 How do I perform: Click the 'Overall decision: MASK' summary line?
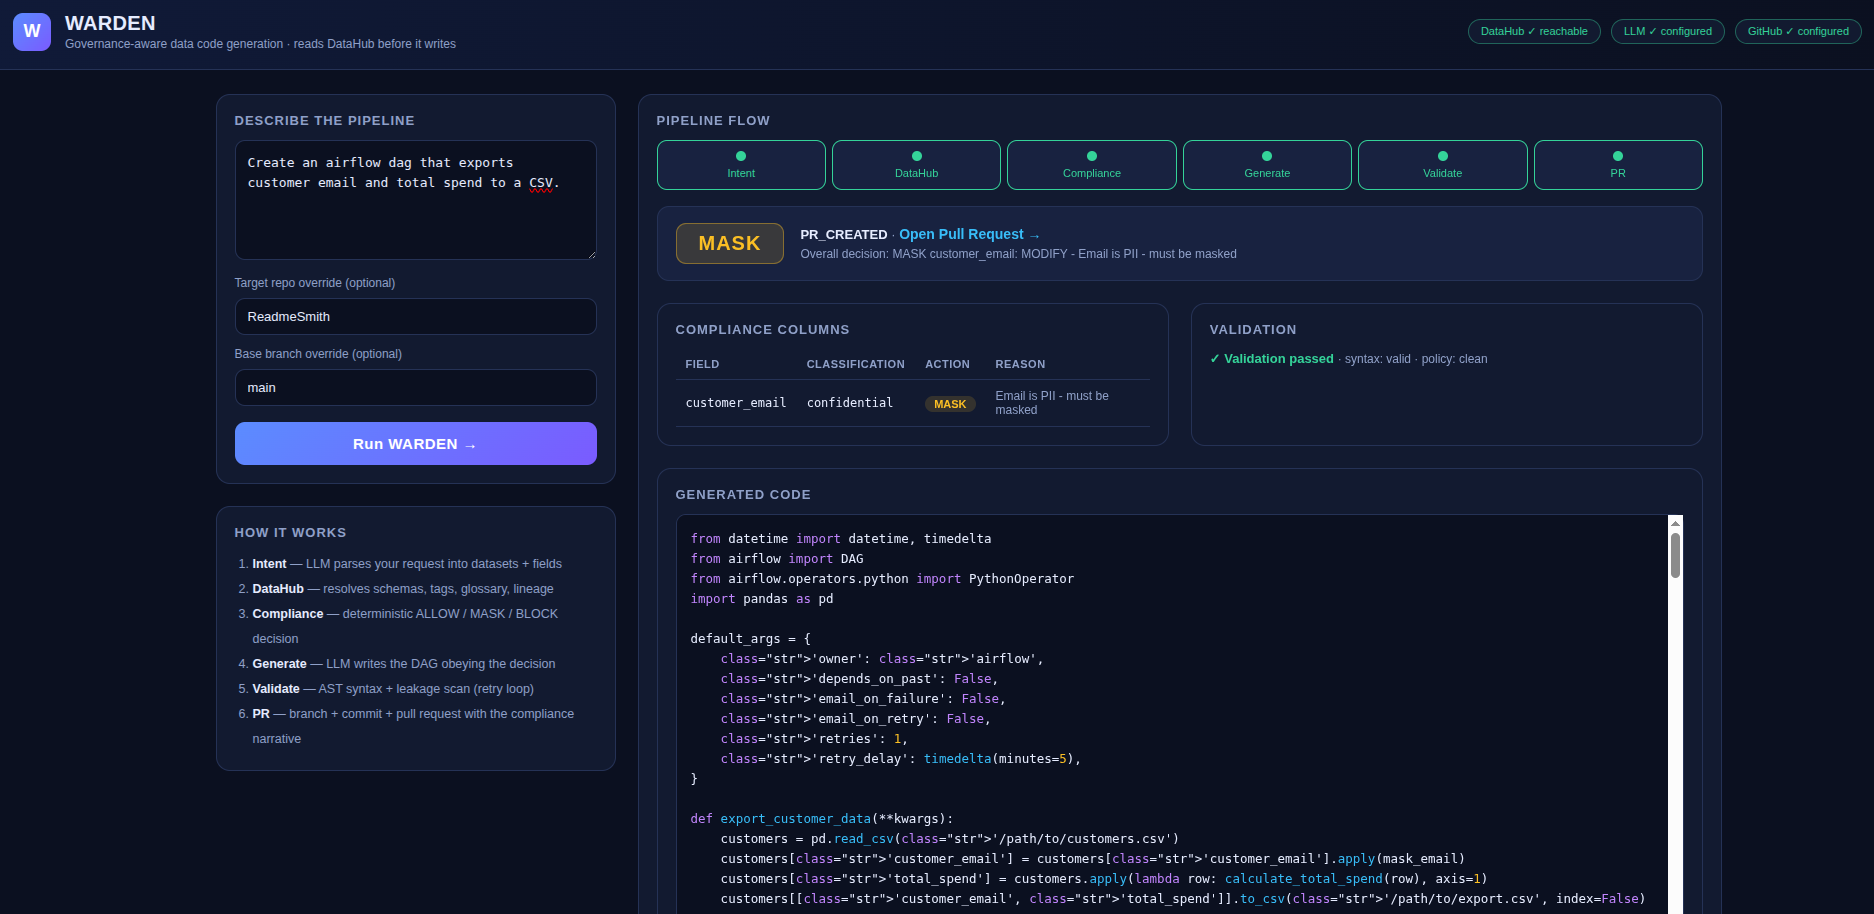point(1018,254)
